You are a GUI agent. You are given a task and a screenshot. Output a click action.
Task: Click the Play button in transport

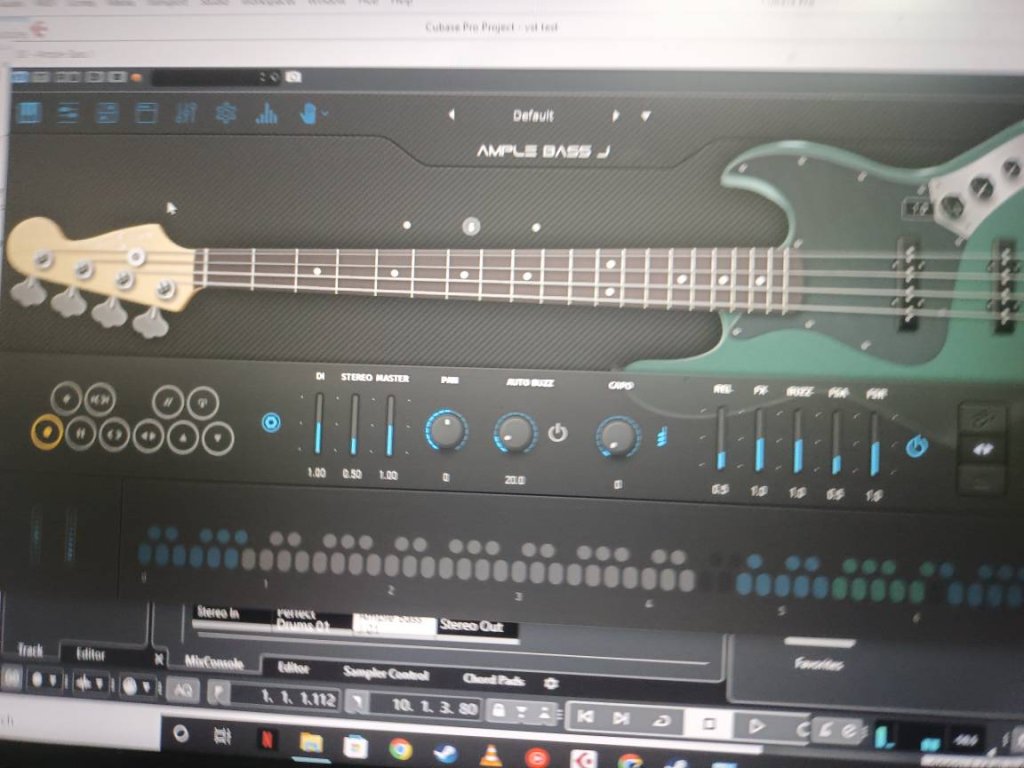click(x=756, y=726)
